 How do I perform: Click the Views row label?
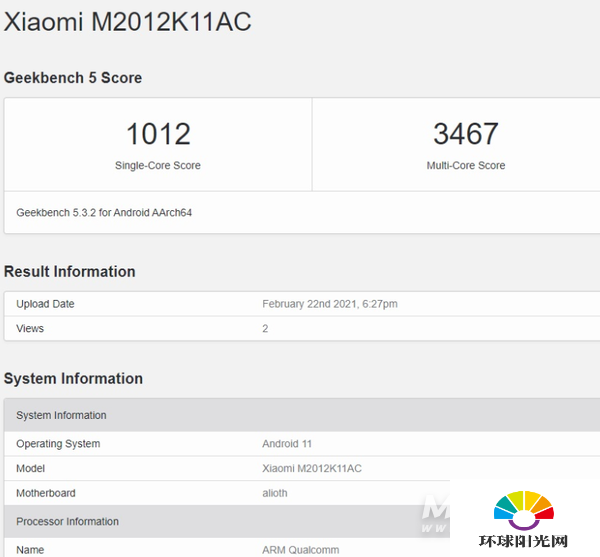tap(30, 329)
